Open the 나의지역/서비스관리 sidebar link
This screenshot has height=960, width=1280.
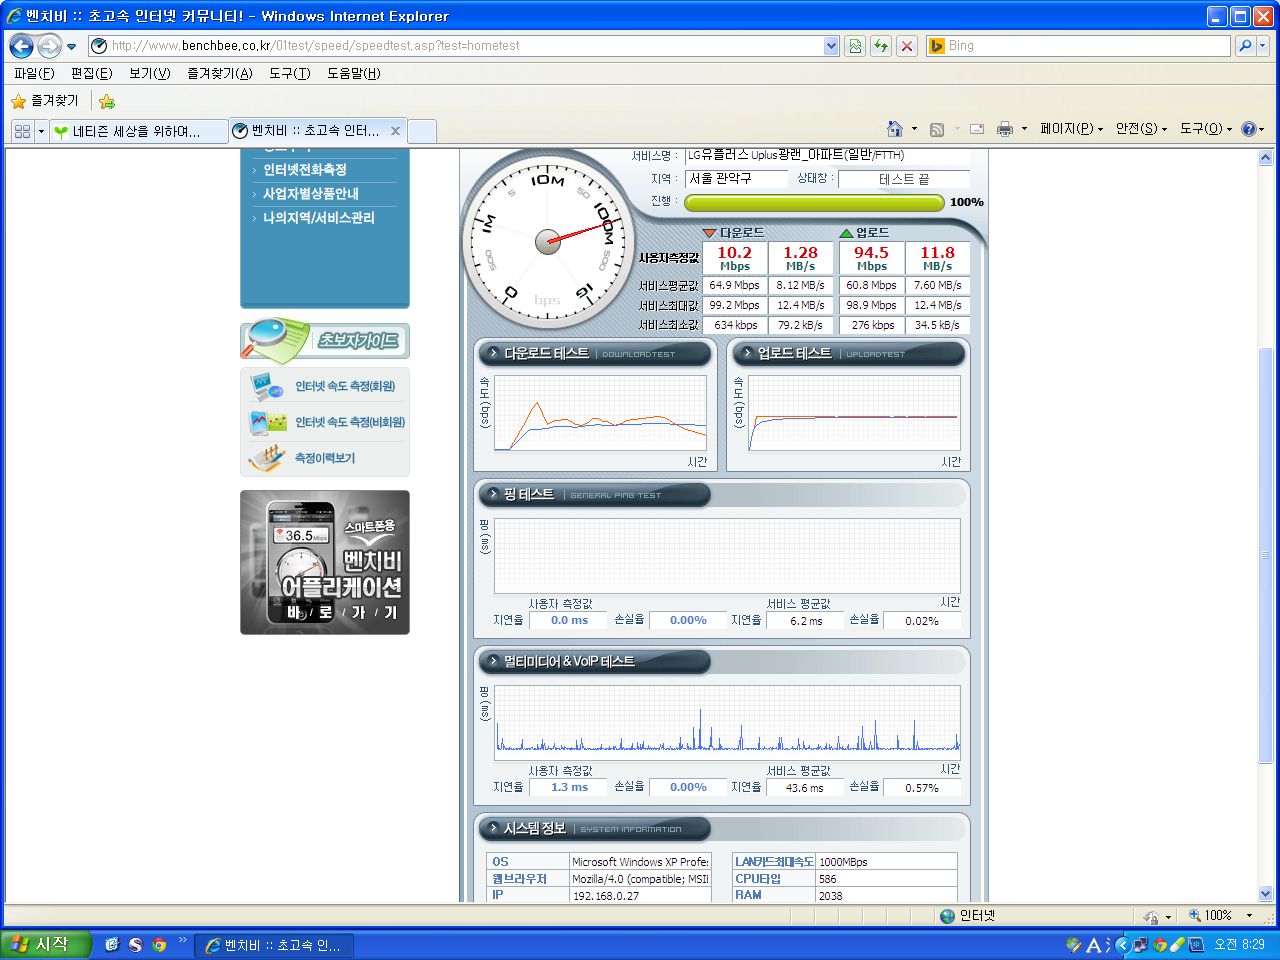pyautogui.click(x=319, y=218)
